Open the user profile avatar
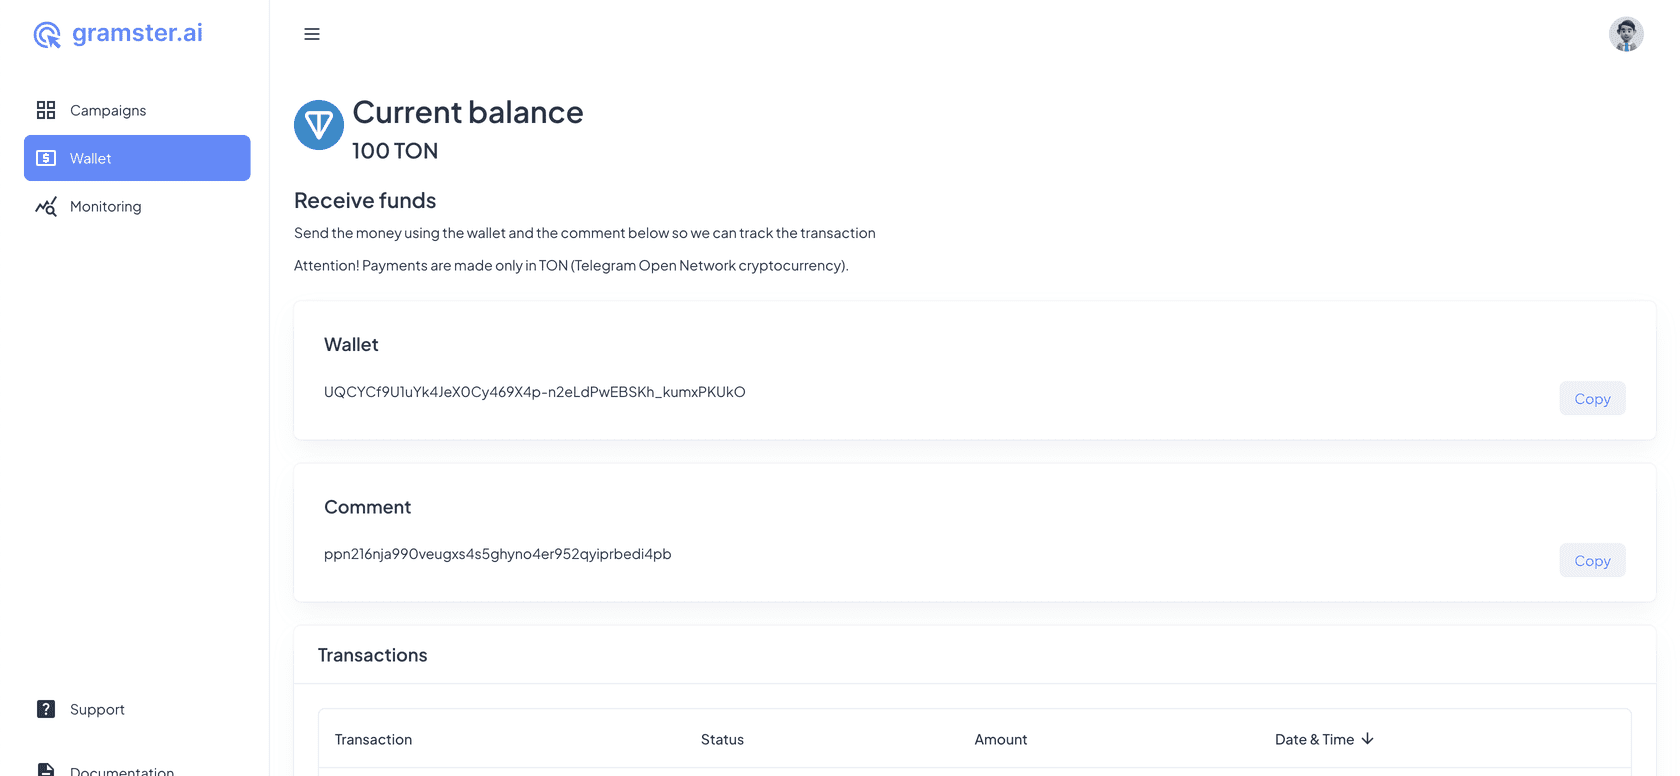Image resolution: width=1680 pixels, height=776 pixels. coord(1626,34)
